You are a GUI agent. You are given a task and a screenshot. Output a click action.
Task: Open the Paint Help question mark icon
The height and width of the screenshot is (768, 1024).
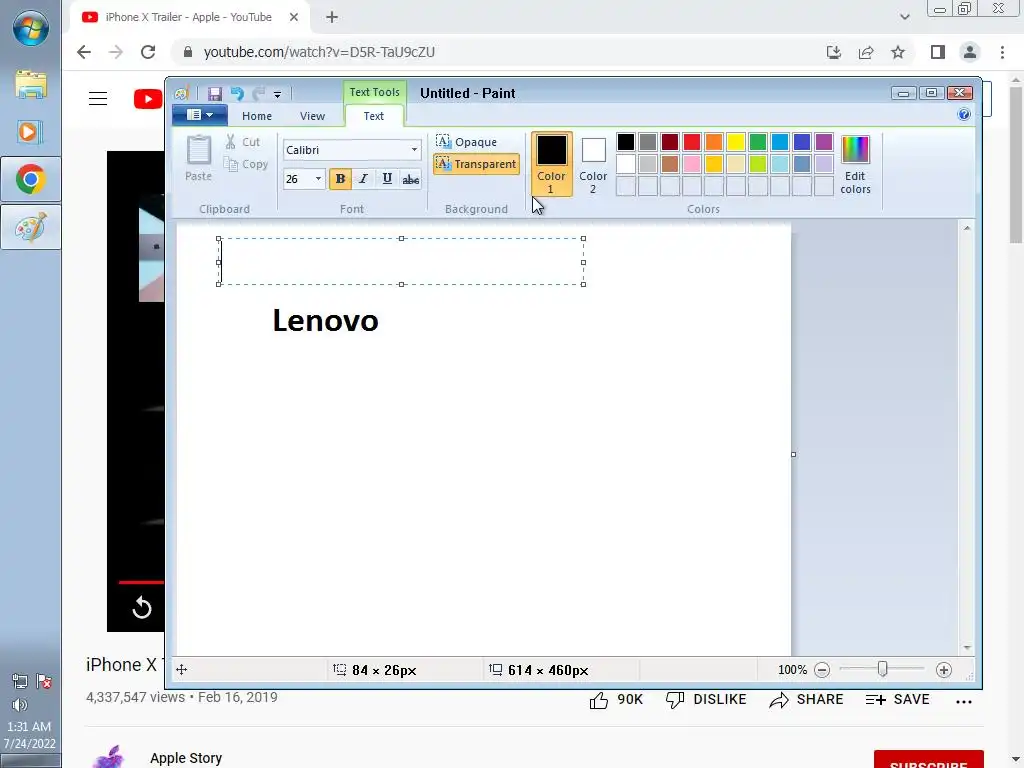[964, 114]
